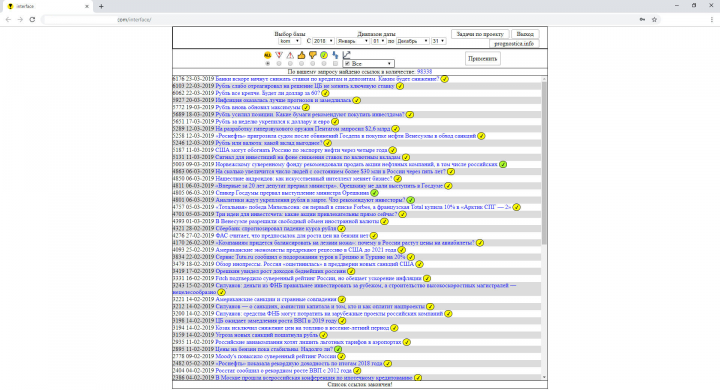Click yellow check icon of Fitch row 3331
Viewport: 720px width, 390px height.
(427, 278)
